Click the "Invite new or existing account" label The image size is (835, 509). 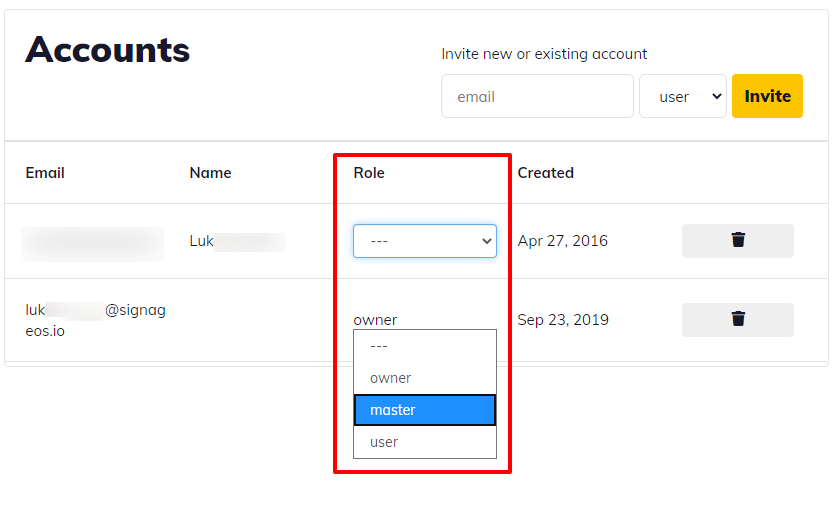544,54
